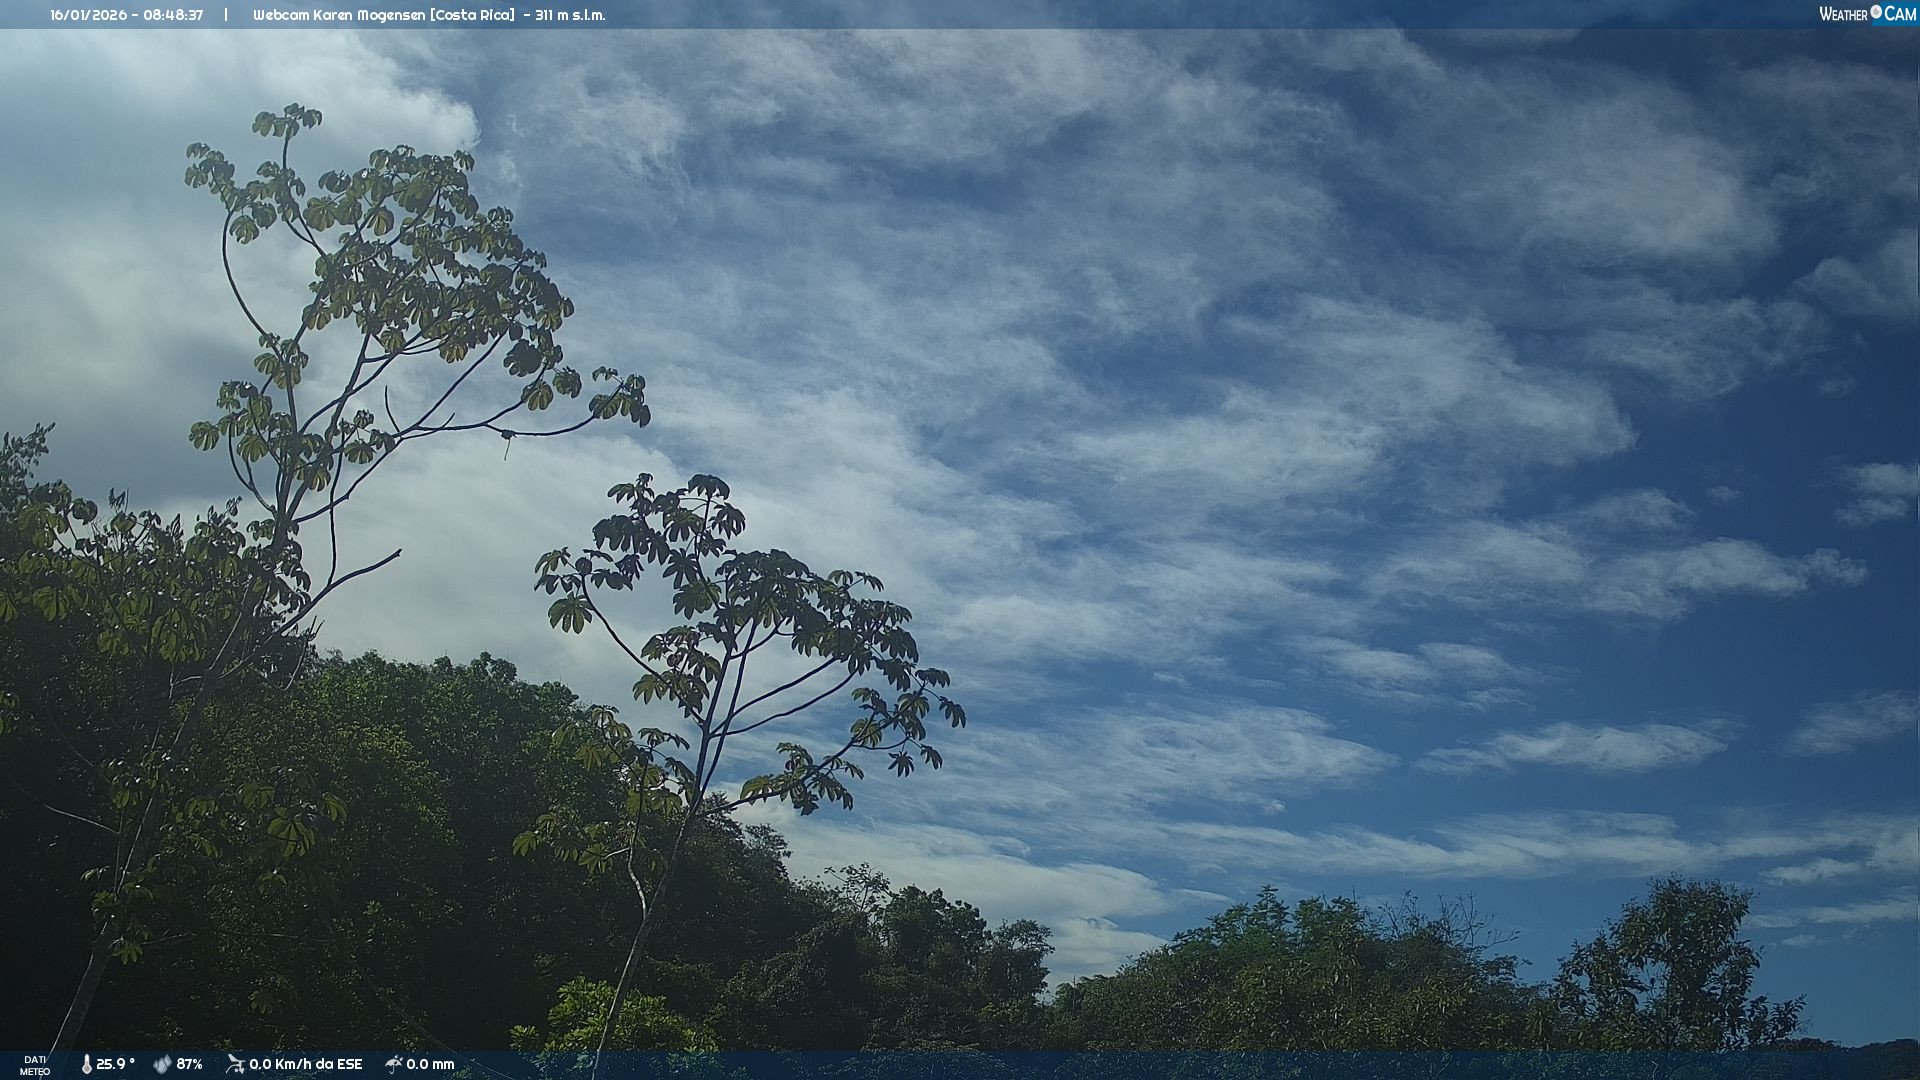The image size is (1920, 1080).
Task: Click the humidity water drops icon
Action: coord(162,1064)
